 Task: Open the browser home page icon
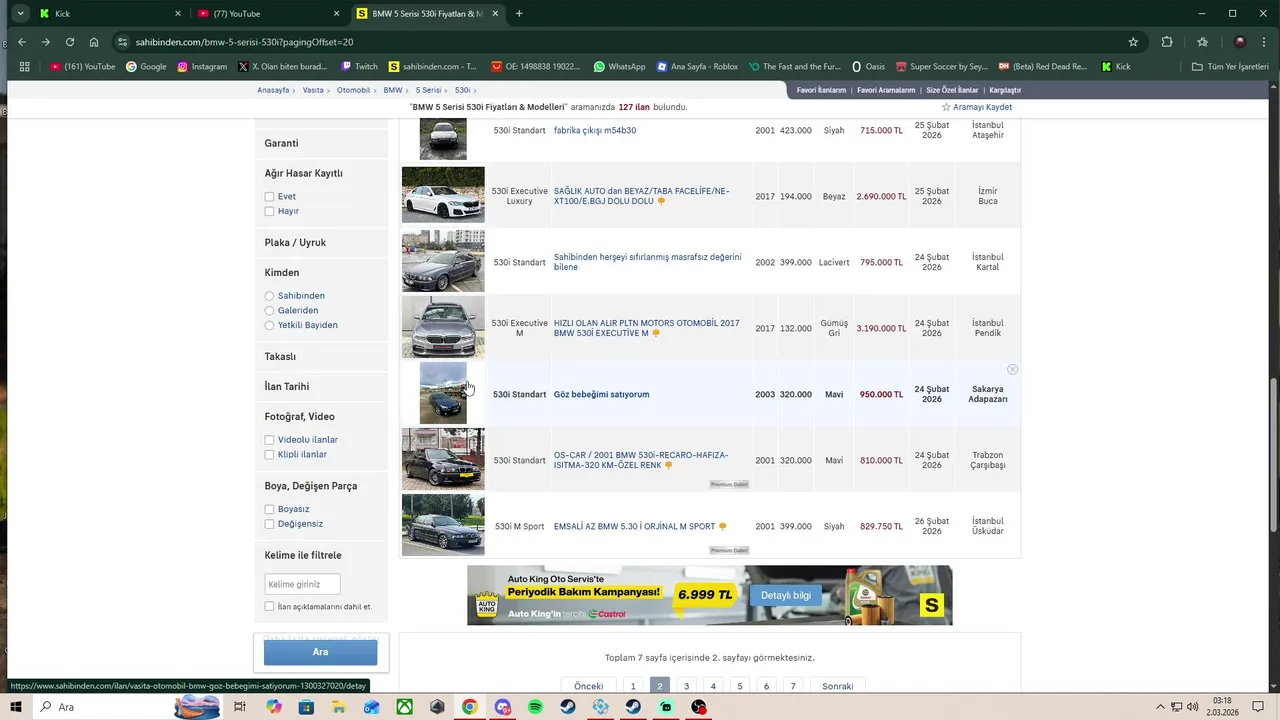(x=94, y=42)
